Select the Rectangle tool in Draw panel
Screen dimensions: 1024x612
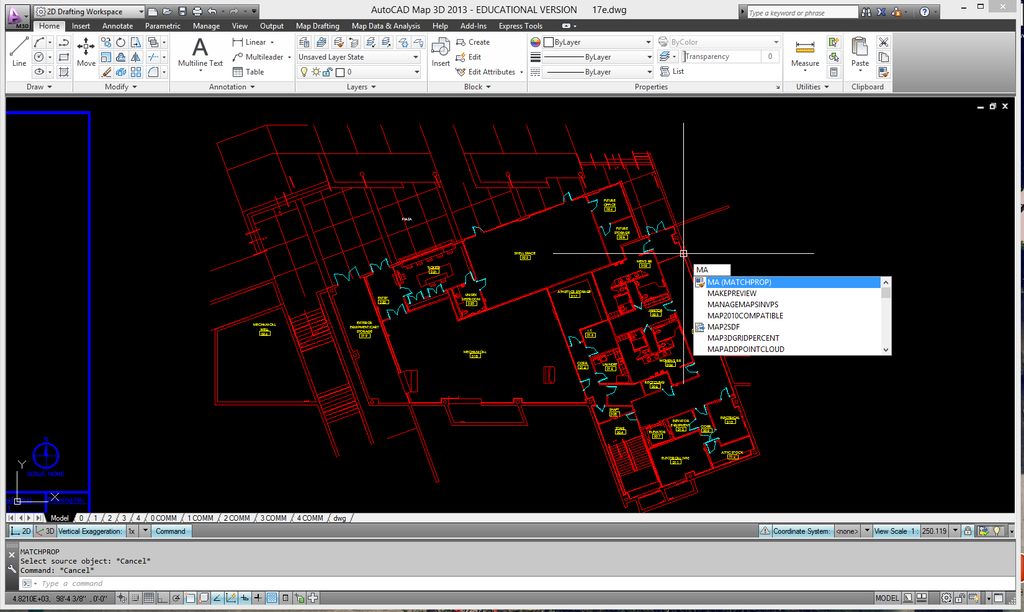63,57
